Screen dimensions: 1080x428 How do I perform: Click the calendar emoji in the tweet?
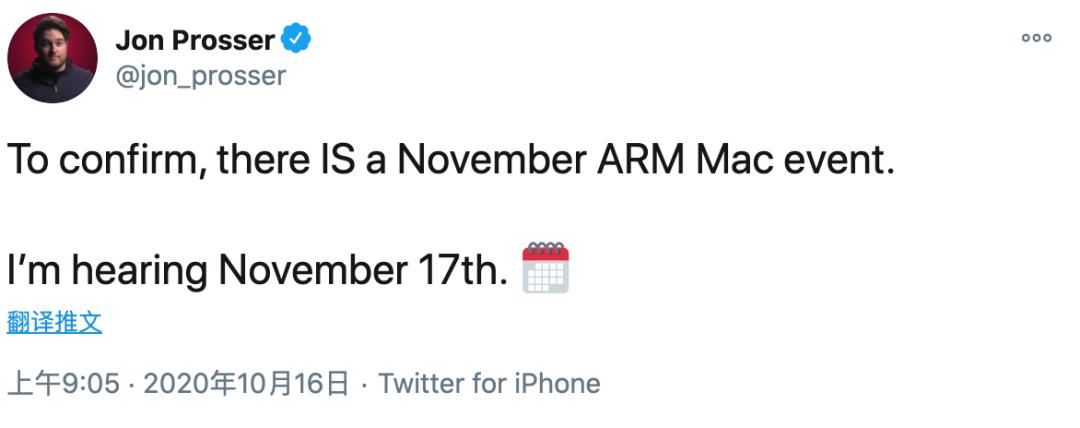click(x=546, y=267)
